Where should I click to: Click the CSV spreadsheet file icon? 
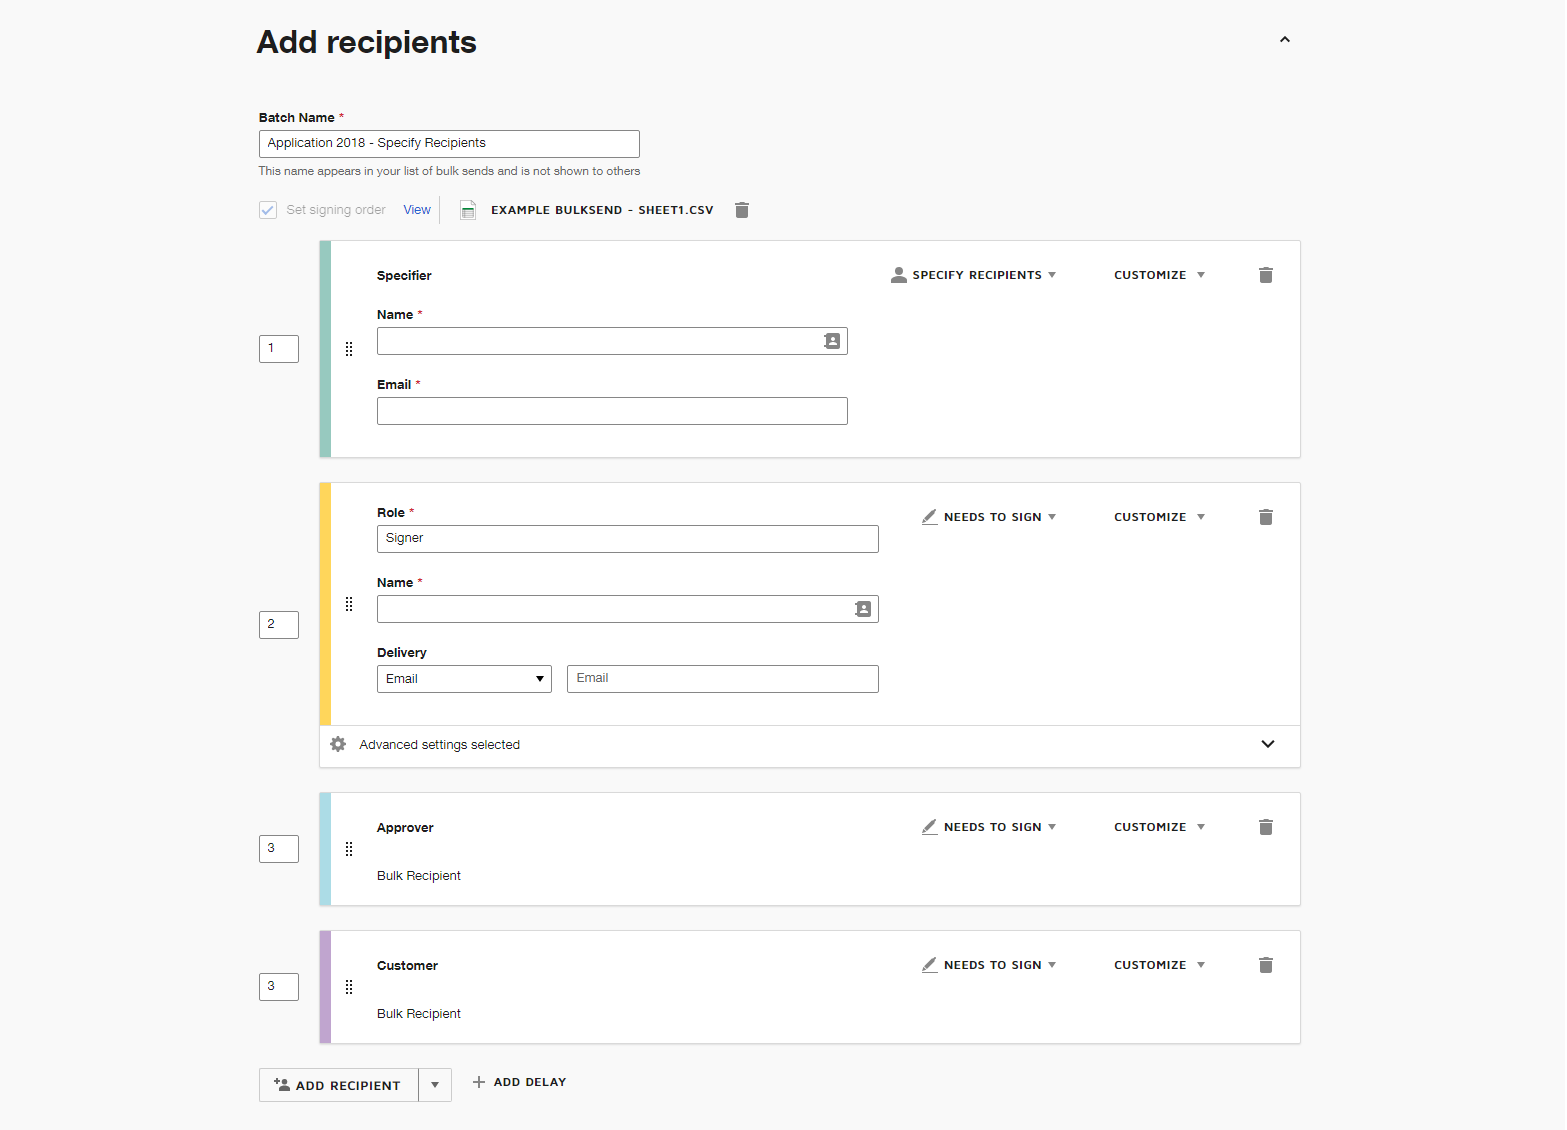tap(468, 210)
